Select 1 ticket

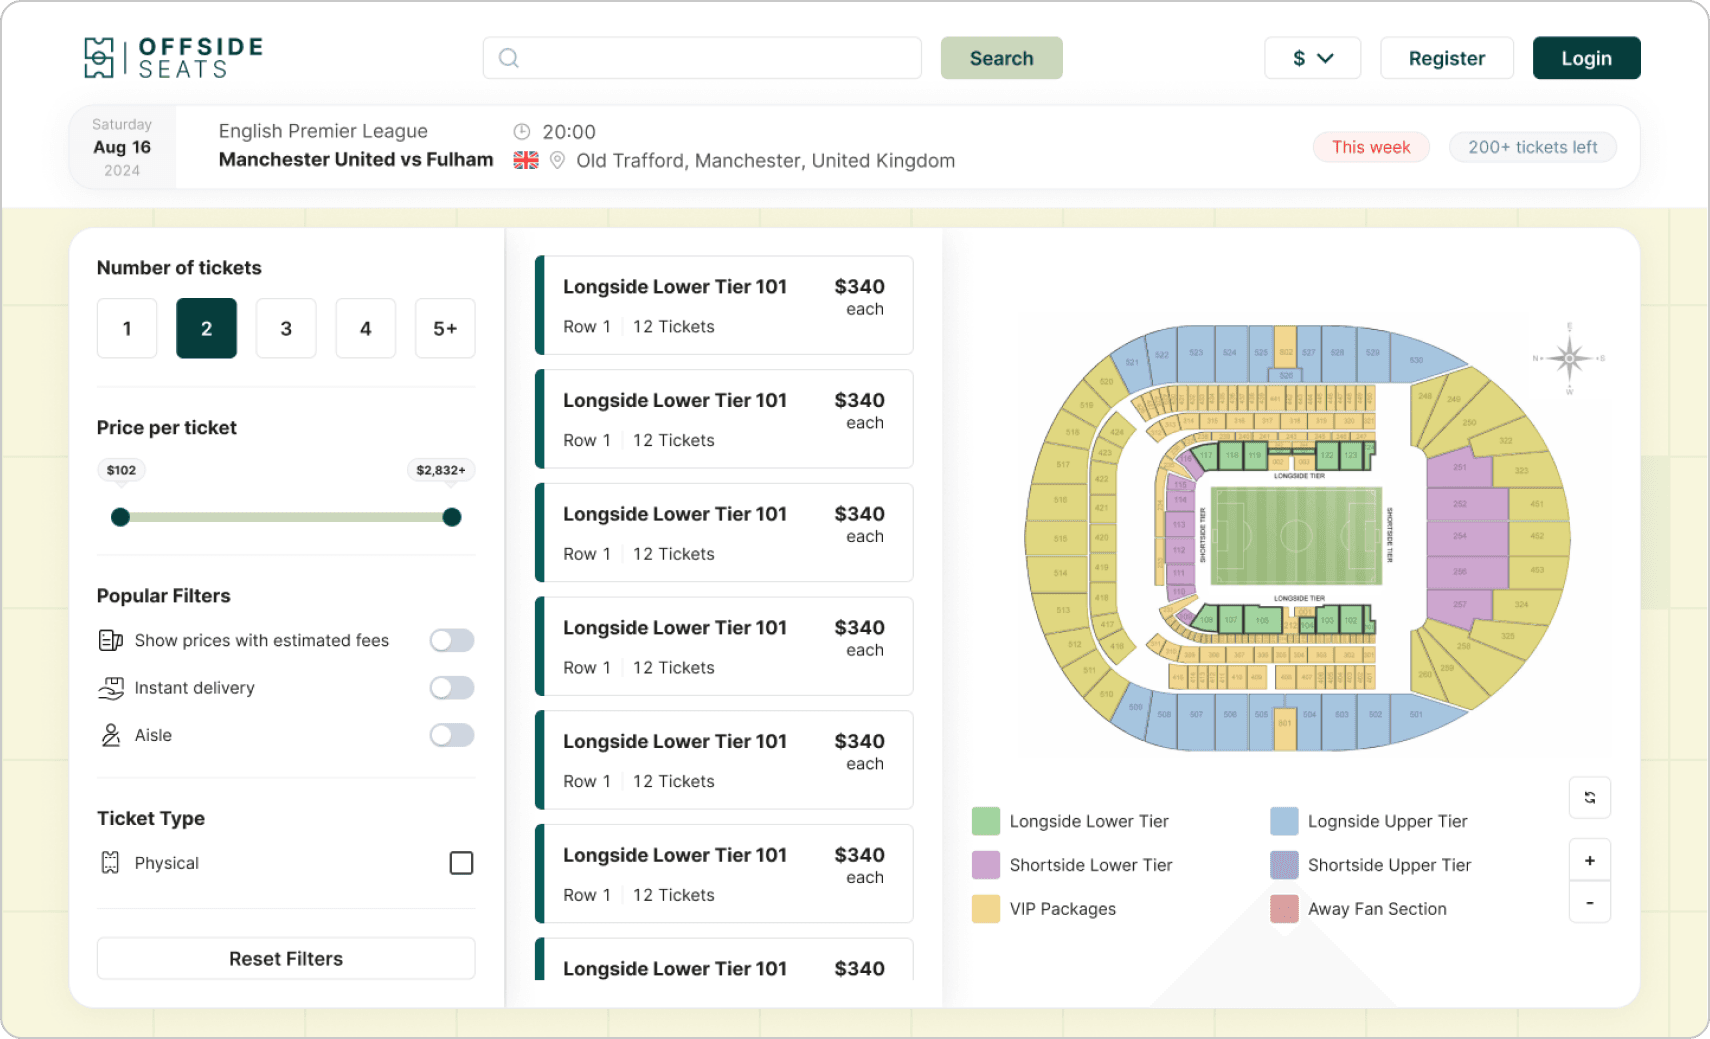(127, 328)
